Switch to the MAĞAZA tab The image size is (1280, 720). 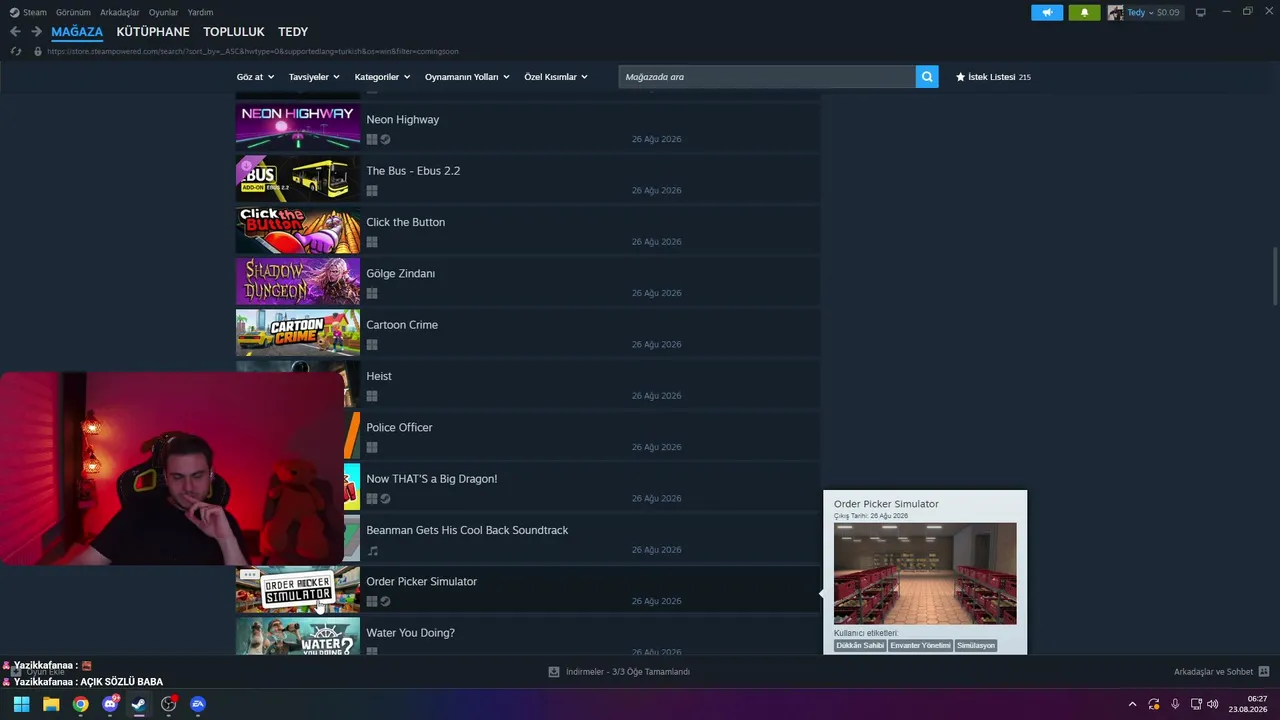[x=77, y=32]
